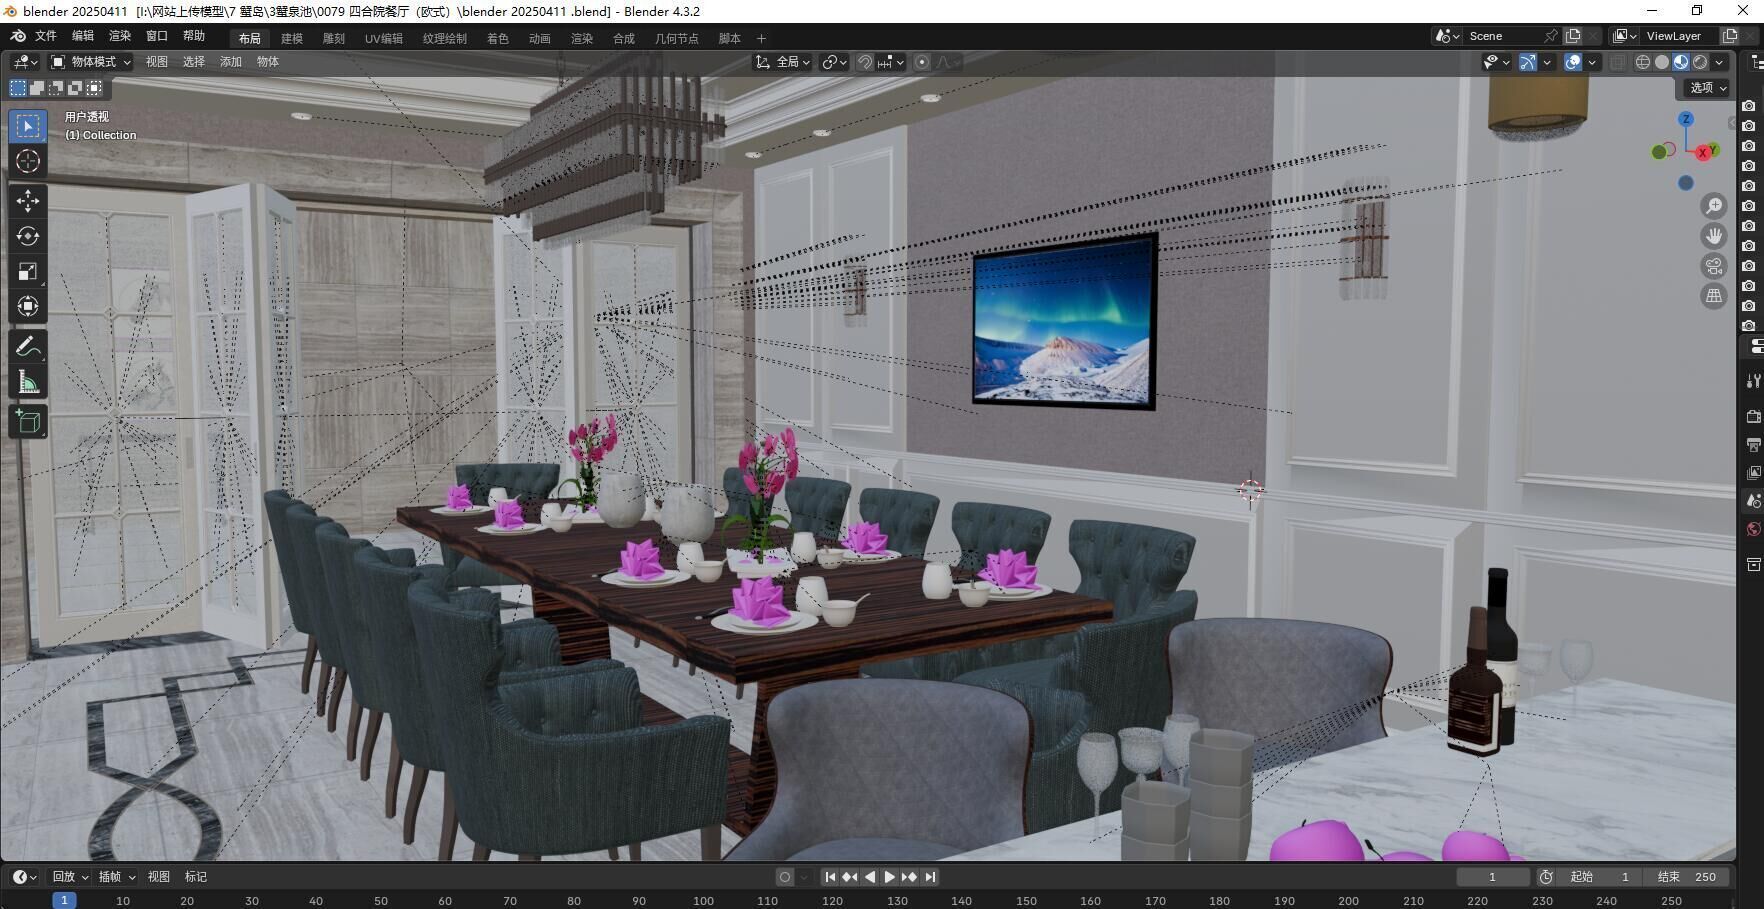Open the 插帧 keying dropdown
Viewport: 1764px width, 909px height.
click(x=116, y=877)
